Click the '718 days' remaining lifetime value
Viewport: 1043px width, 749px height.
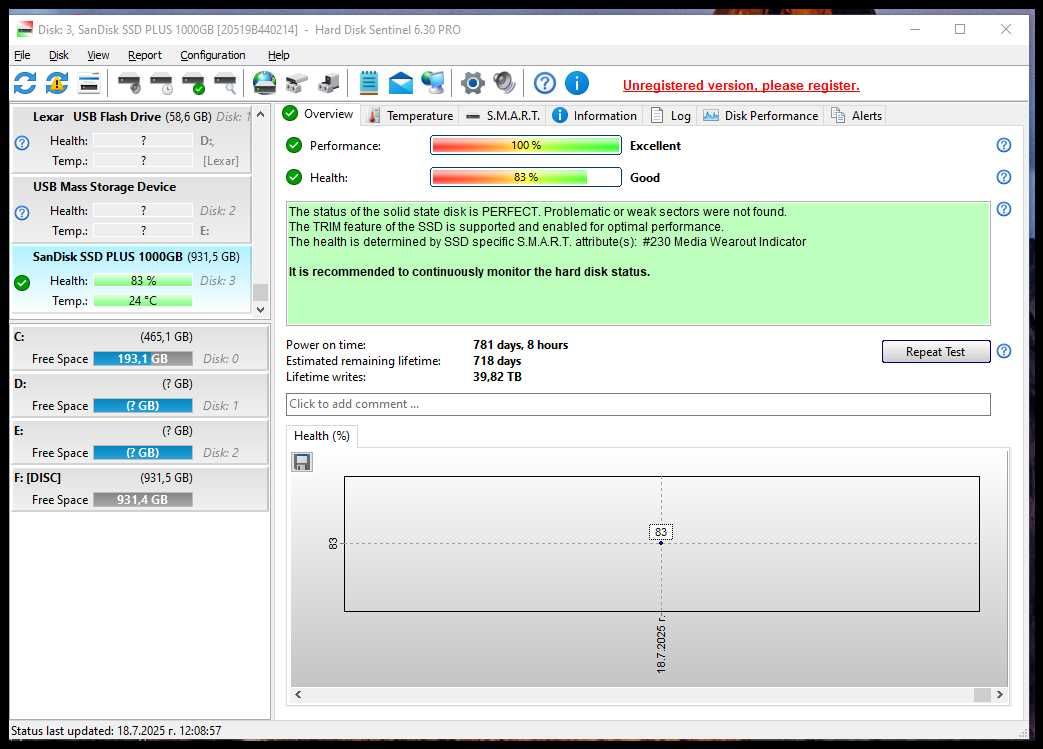click(x=497, y=361)
